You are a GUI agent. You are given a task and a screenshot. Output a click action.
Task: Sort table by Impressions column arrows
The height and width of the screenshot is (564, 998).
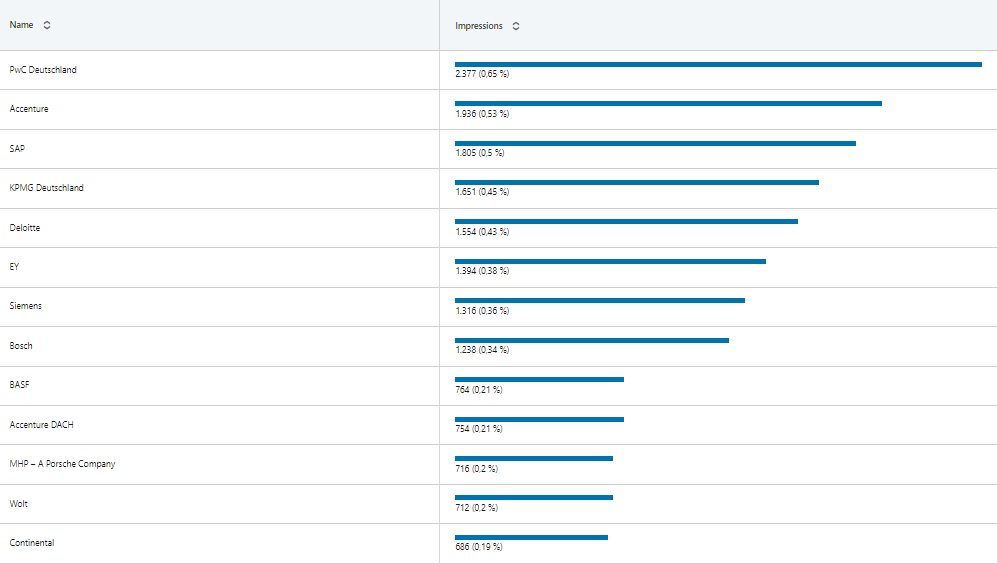(516, 26)
